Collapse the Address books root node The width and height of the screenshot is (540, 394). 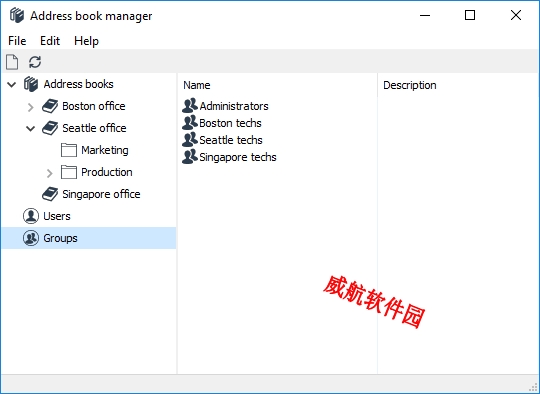(12, 84)
